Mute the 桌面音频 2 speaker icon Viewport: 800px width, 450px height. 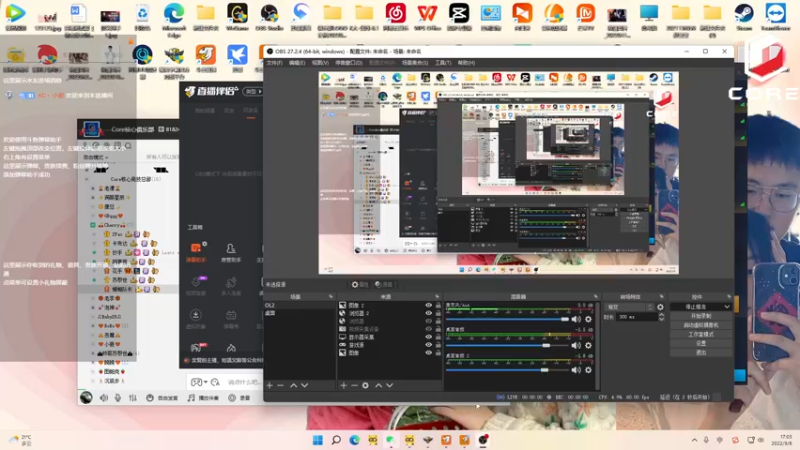coord(576,370)
